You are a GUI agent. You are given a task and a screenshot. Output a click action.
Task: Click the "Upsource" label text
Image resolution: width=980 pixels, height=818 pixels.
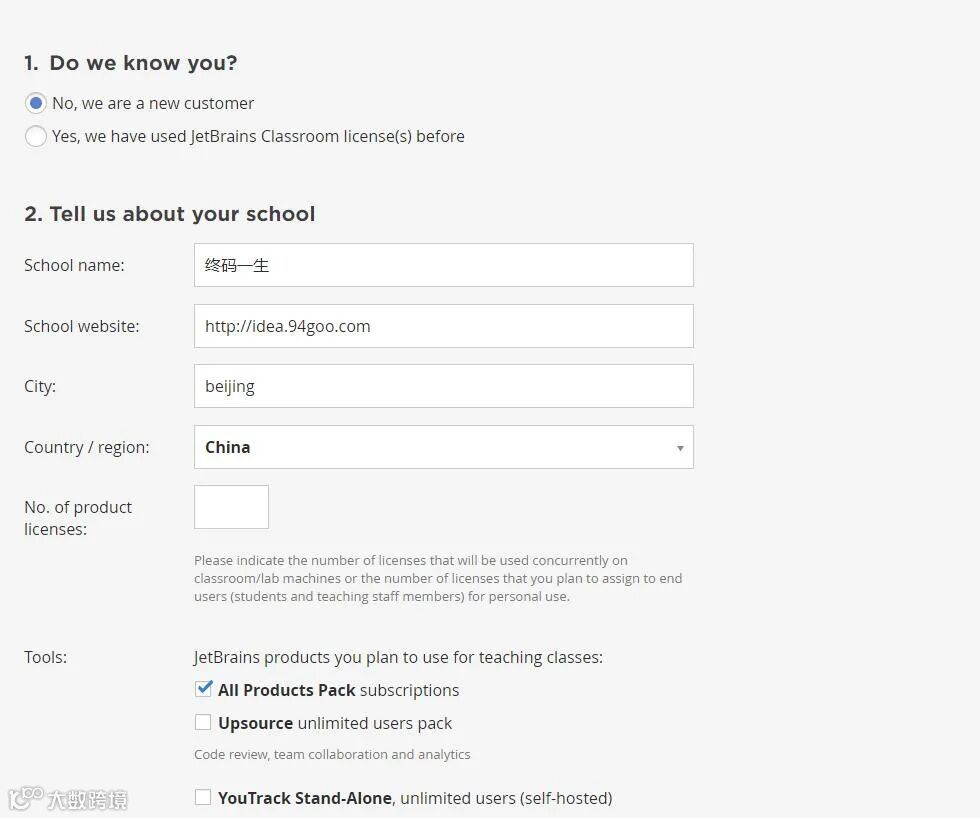[x=256, y=723]
